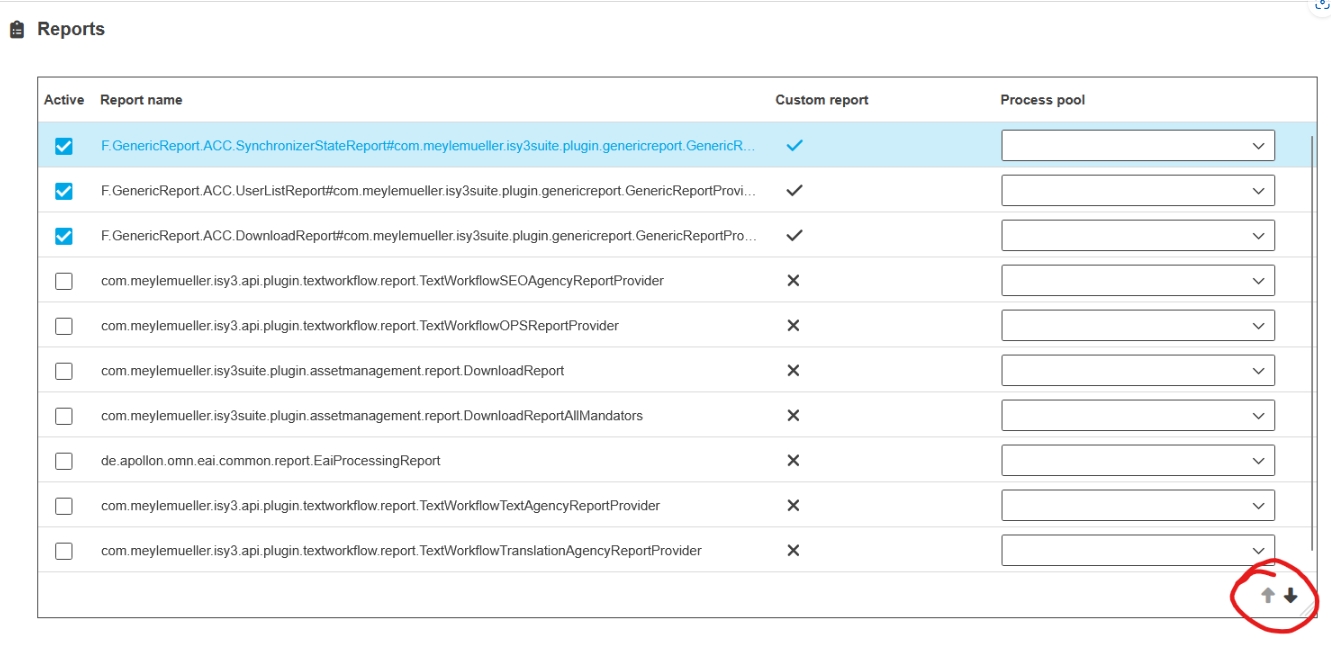Viewport: 1331px width, 645px height.
Task: Click custom report X for TextWorkflowSEOAgencyReportProvider
Action: [793, 281]
